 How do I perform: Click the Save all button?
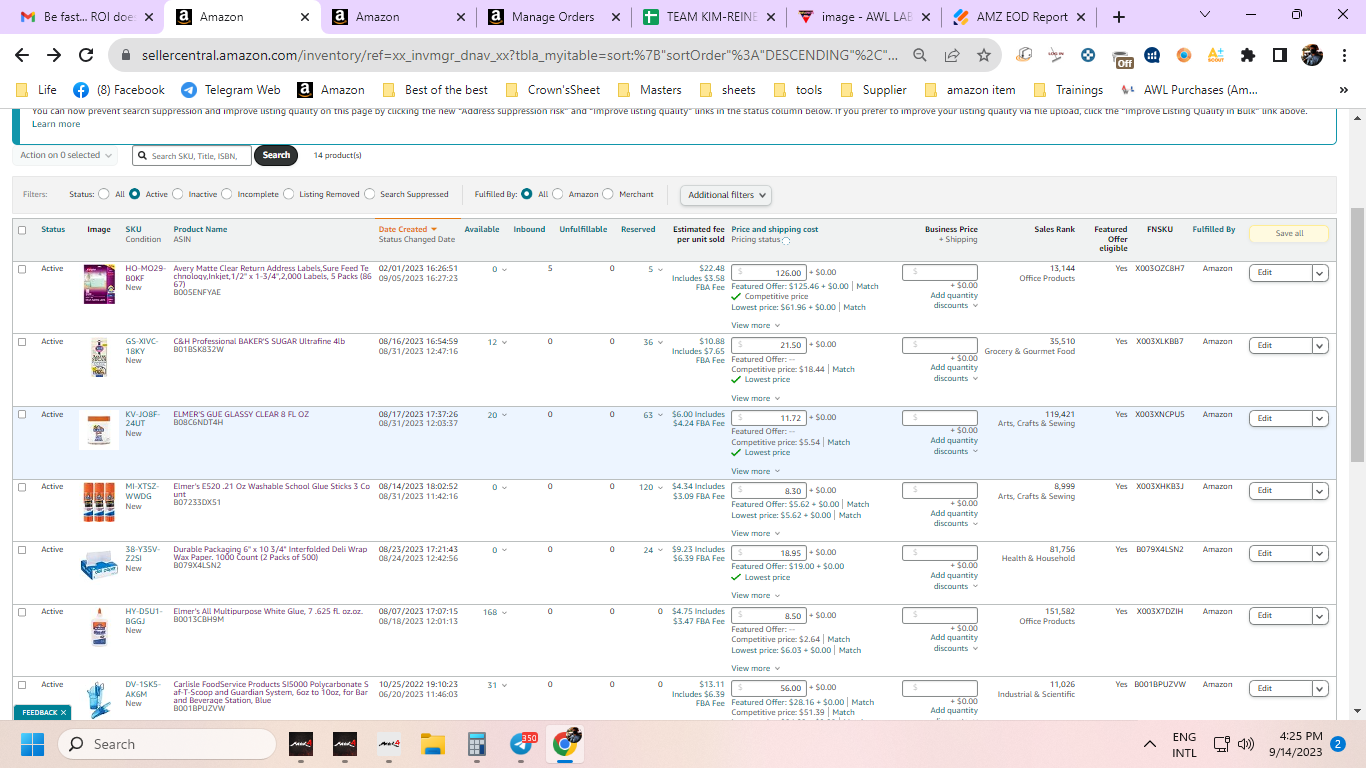[x=1289, y=233]
